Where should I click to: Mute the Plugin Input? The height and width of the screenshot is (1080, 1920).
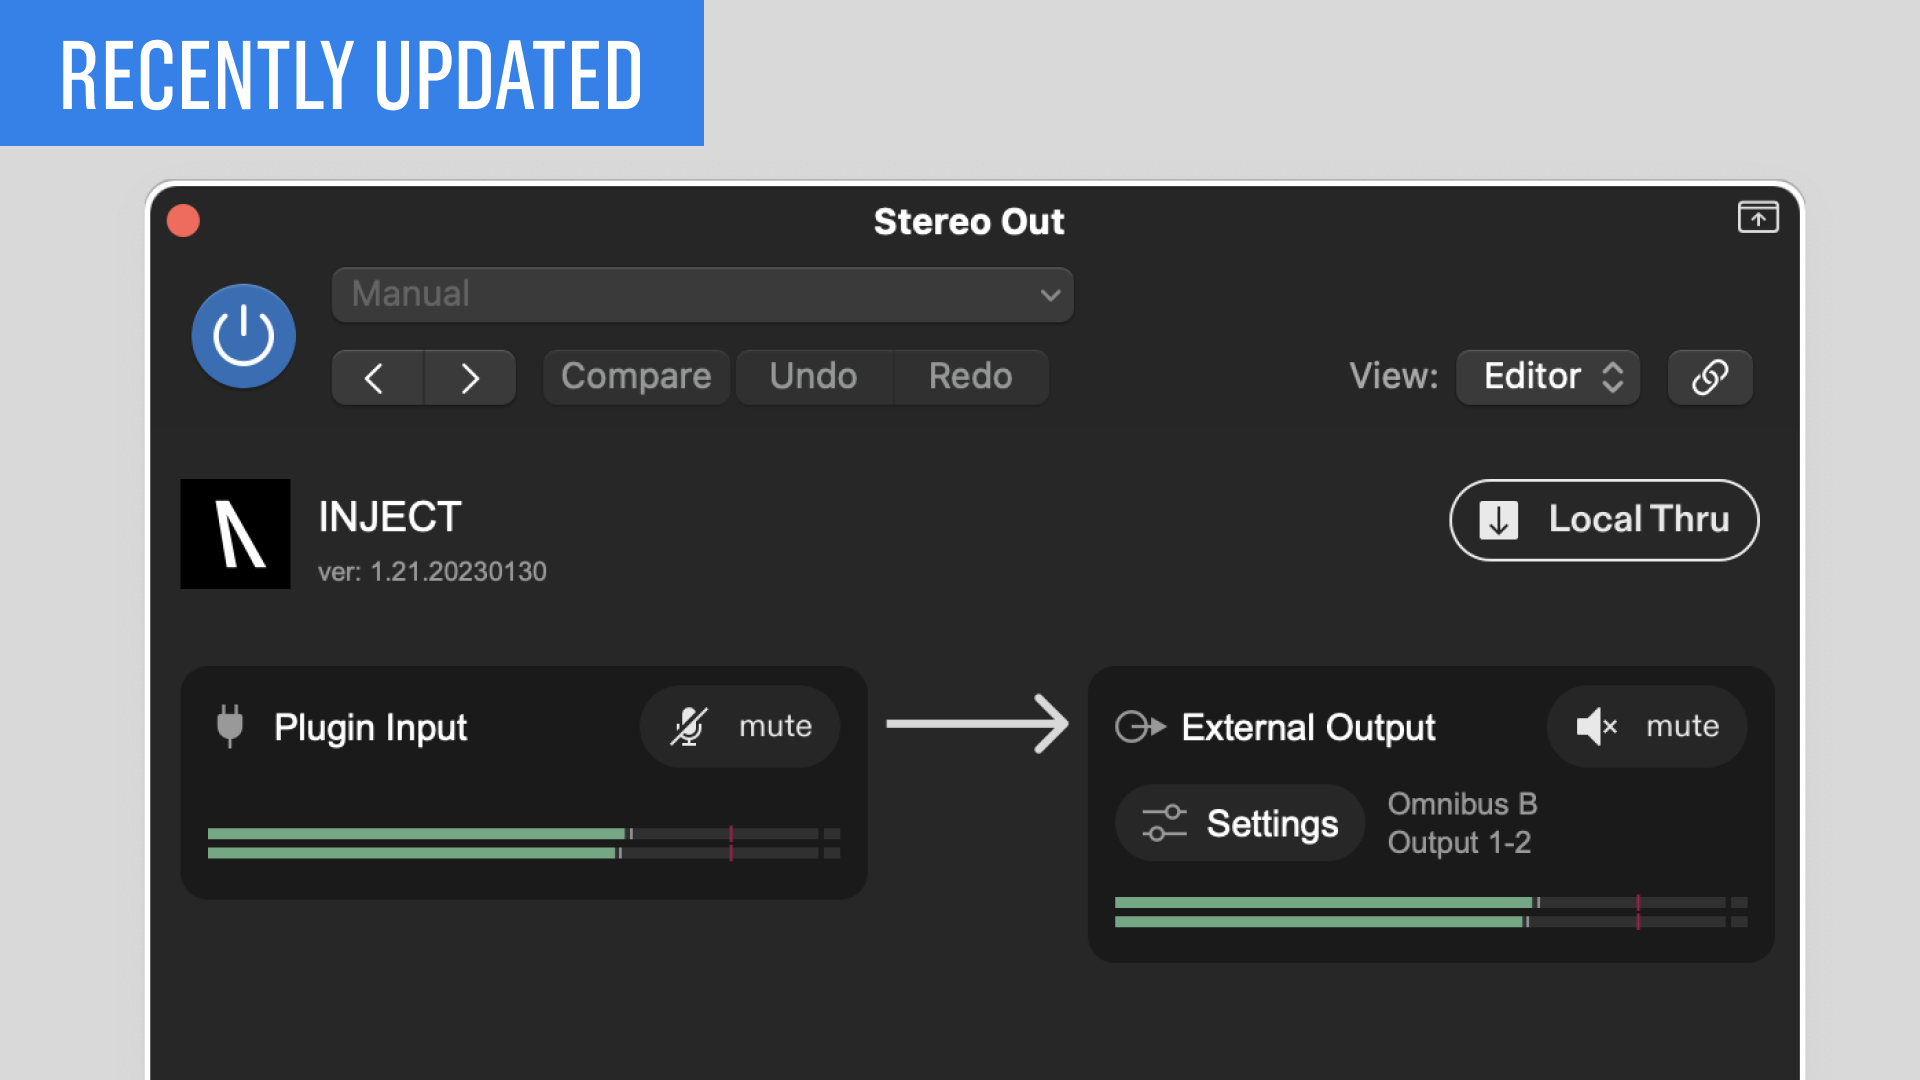pos(740,726)
